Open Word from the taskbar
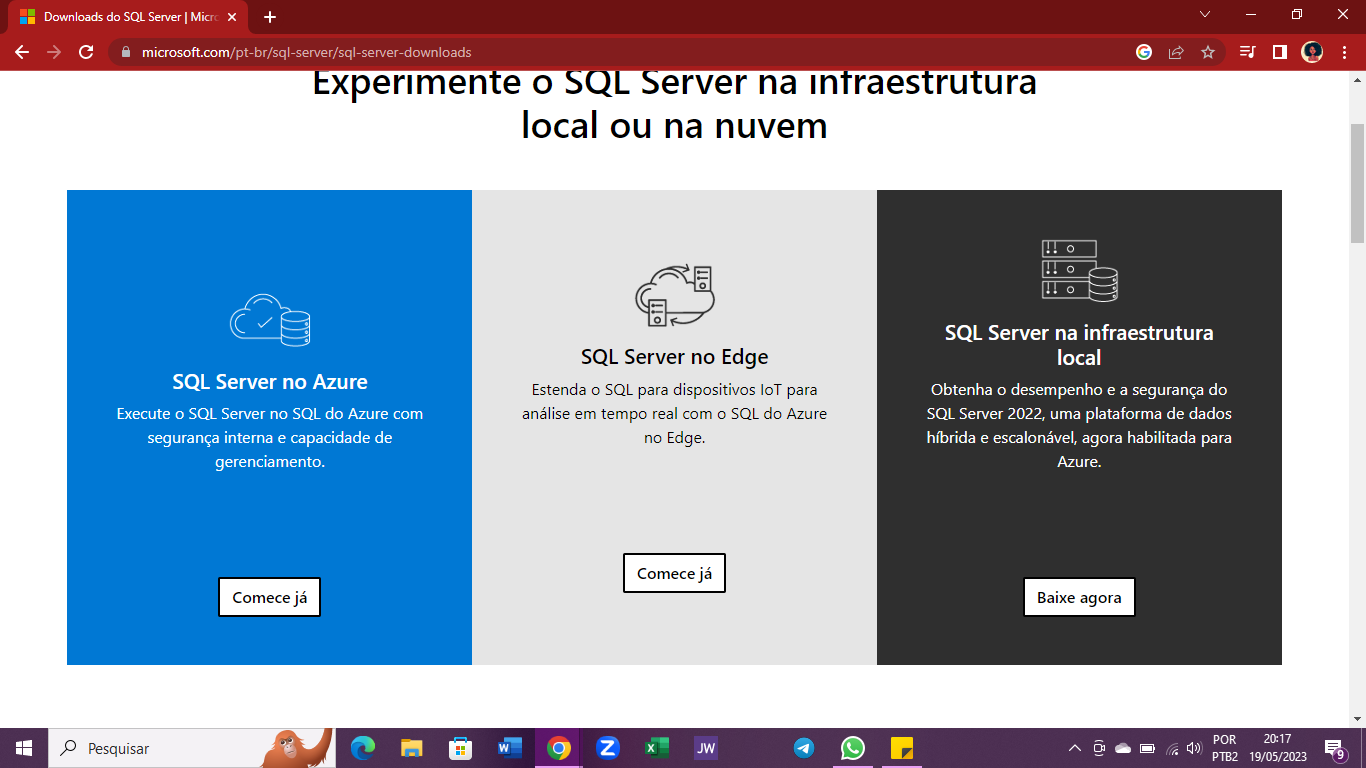 [510, 748]
